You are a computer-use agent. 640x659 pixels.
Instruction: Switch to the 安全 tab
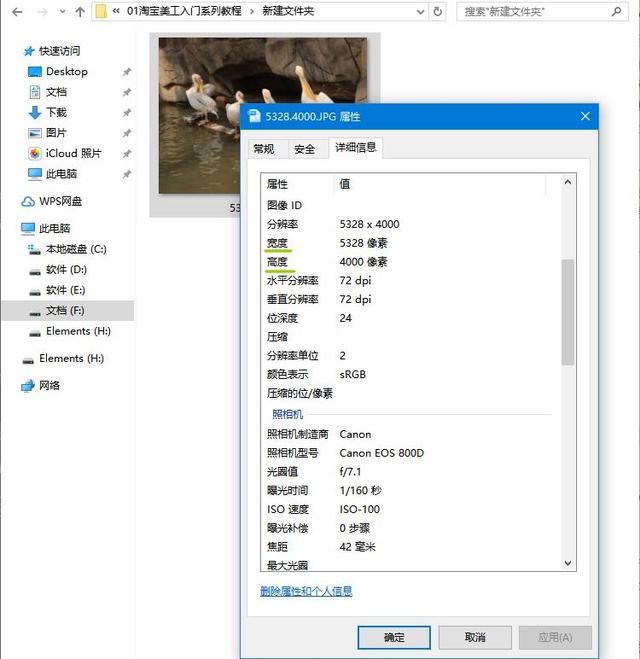tap(305, 149)
